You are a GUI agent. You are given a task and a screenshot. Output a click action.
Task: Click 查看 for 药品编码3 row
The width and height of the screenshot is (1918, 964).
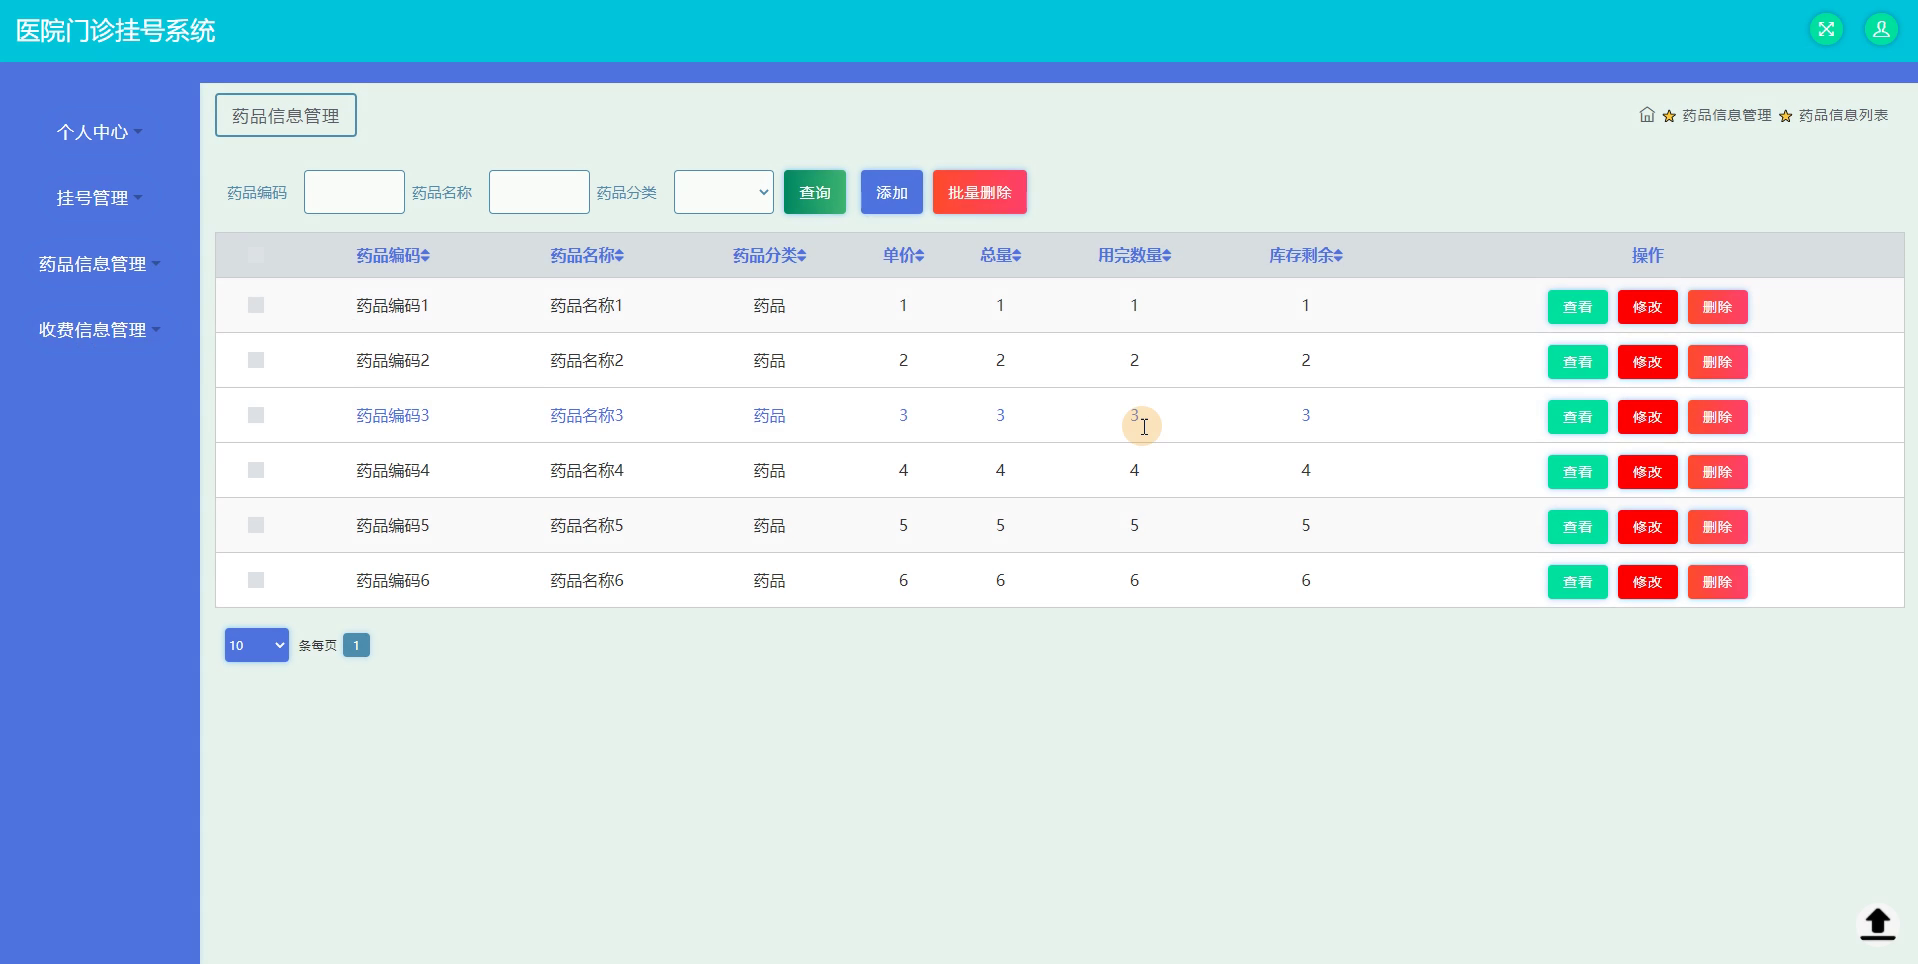click(x=1578, y=417)
